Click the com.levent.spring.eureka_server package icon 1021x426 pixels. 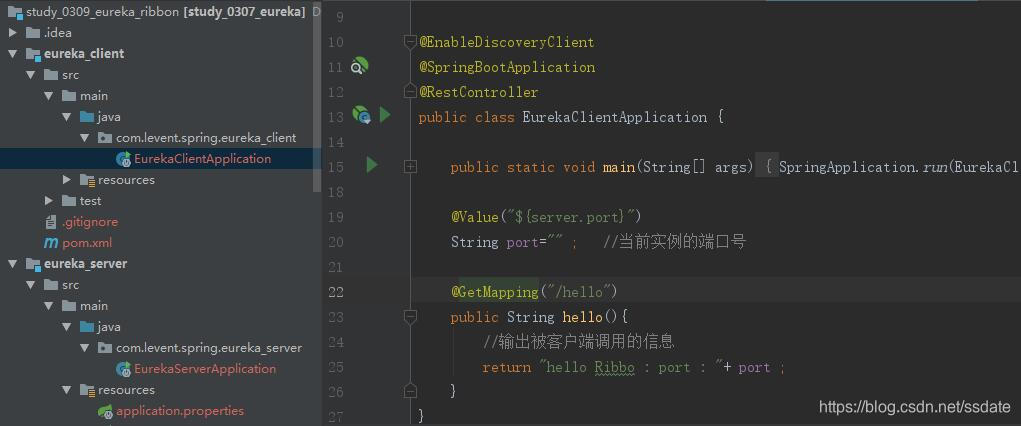tap(104, 348)
